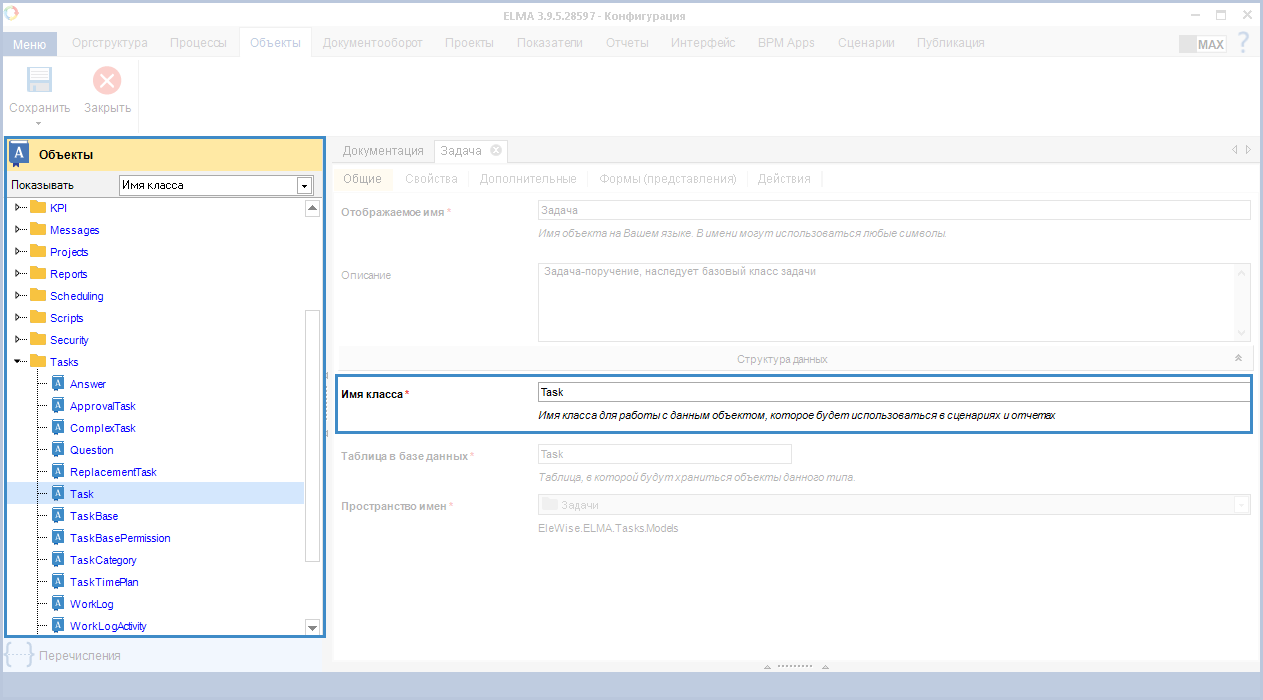Switch to the Оргструктура tab
This screenshot has width=1263, height=700.
pos(110,43)
